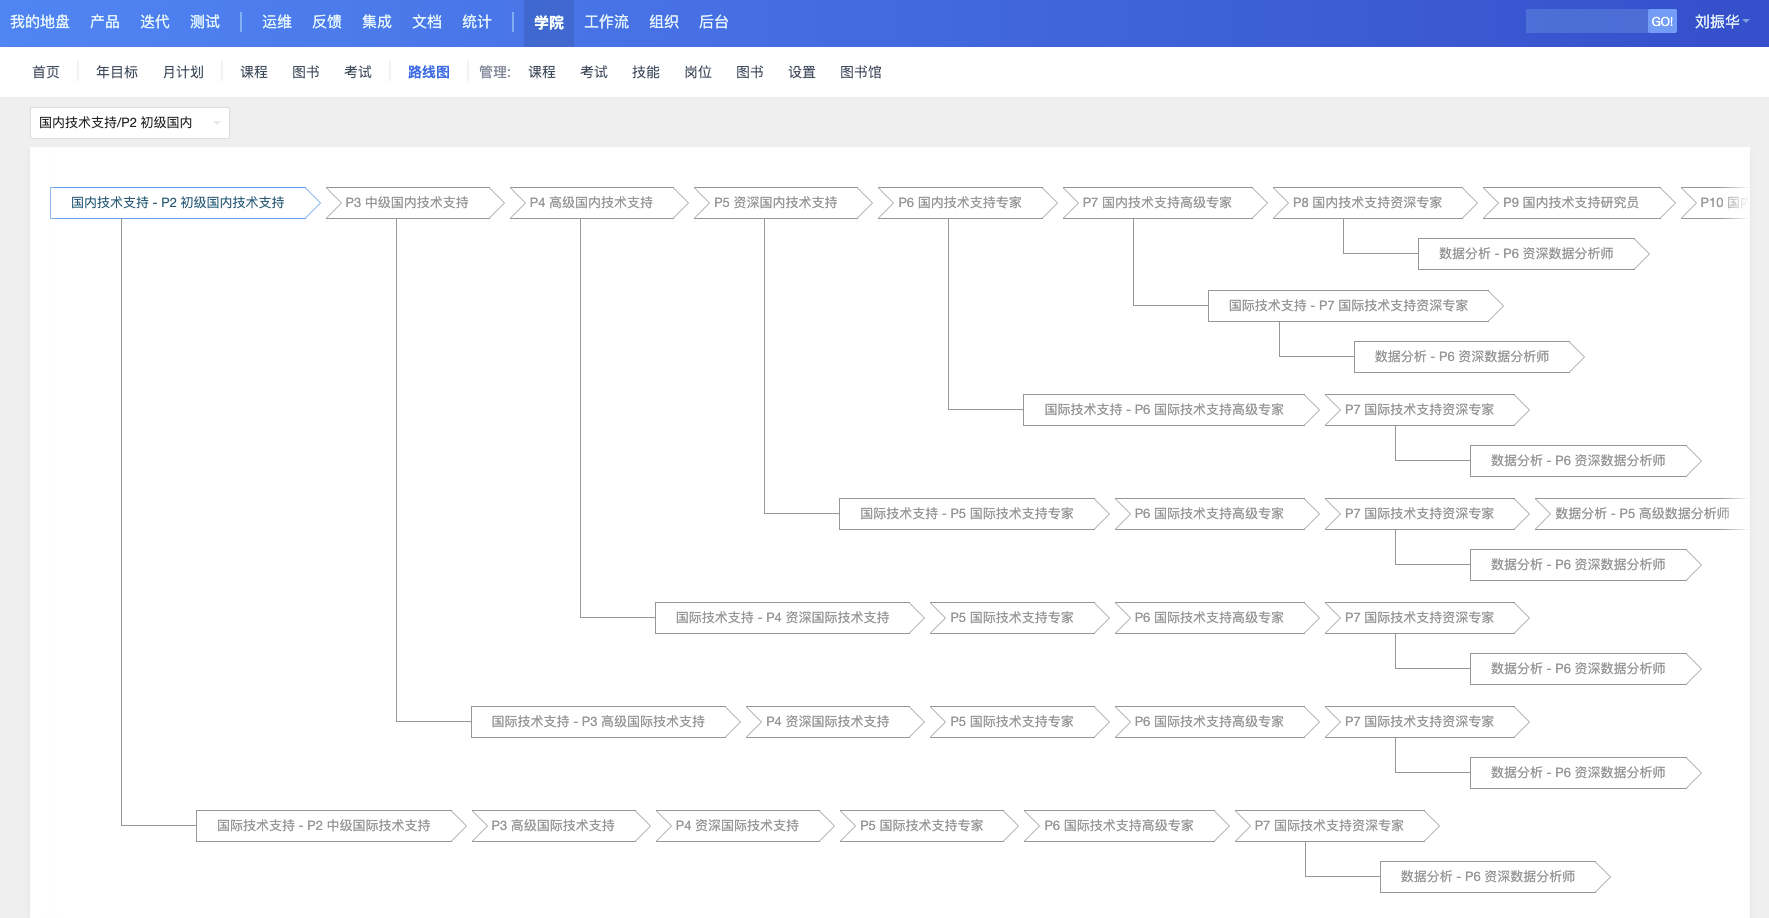This screenshot has height=918, width=1769.
Task: Open the P8 国内技术支持资深专家 node
Action: (1375, 203)
